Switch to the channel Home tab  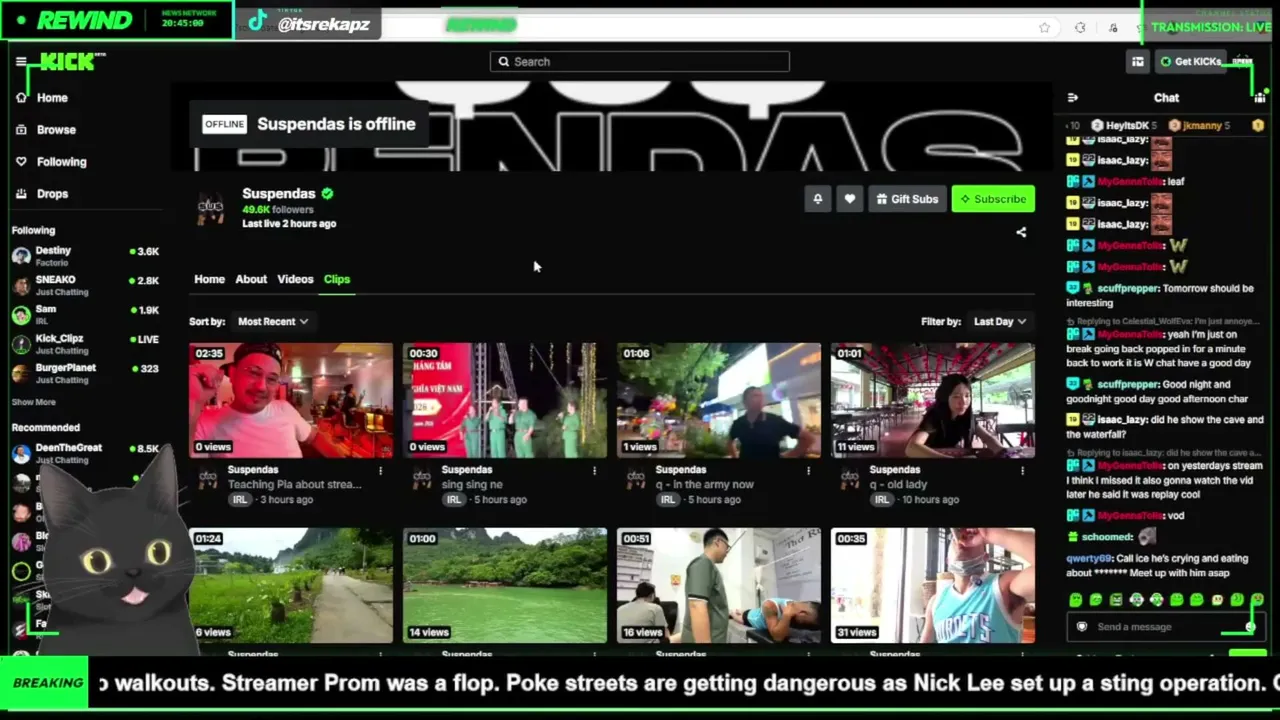(x=209, y=279)
